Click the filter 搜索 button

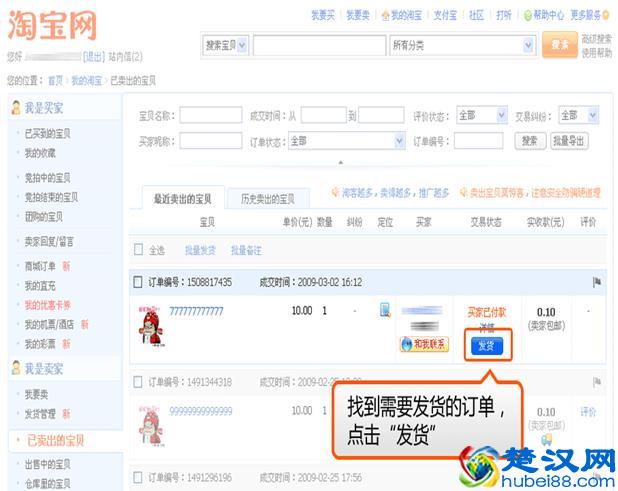pyautogui.click(x=530, y=141)
